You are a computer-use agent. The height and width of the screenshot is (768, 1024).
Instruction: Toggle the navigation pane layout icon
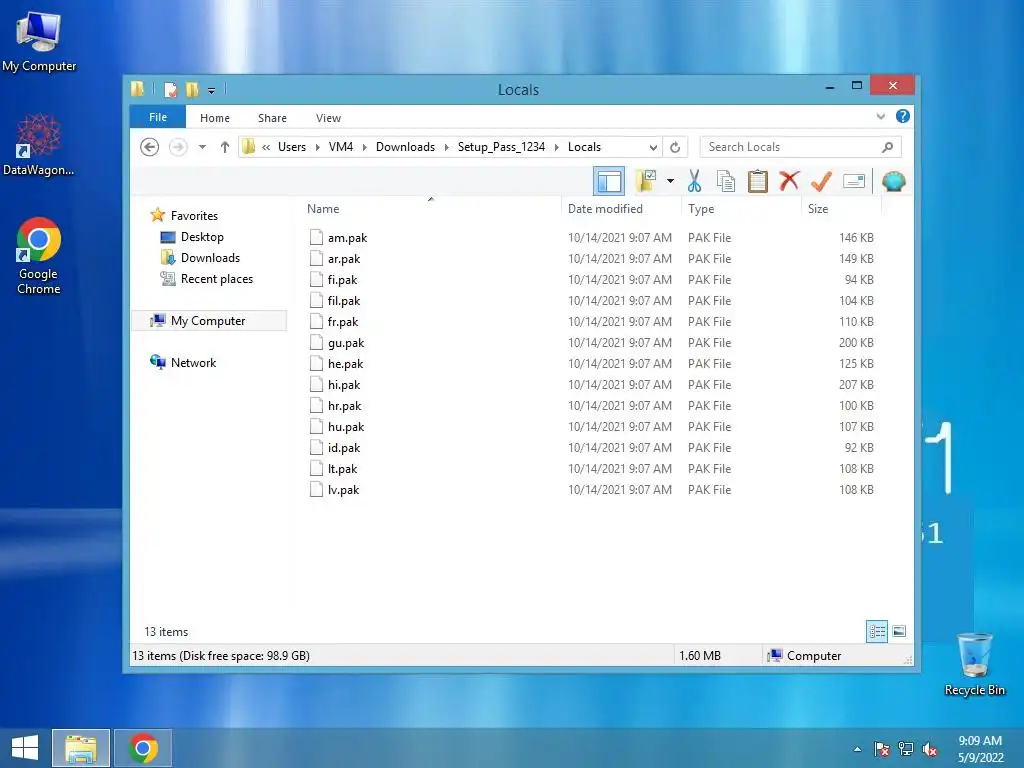[609, 181]
